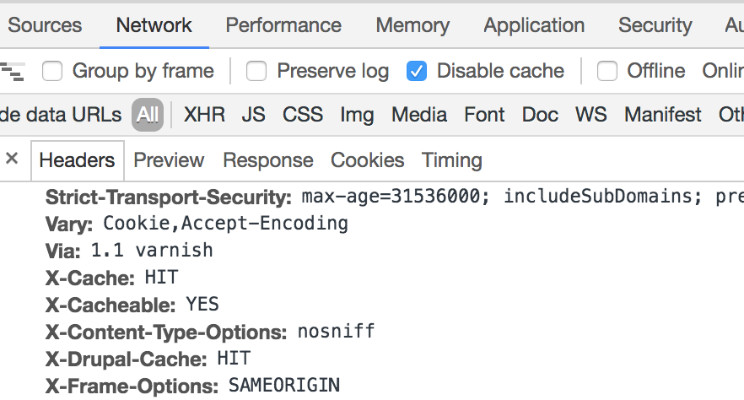Toggle the Offline checkbox
The width and height of the screenshot is (744, 400).
[x=607, y=71]
